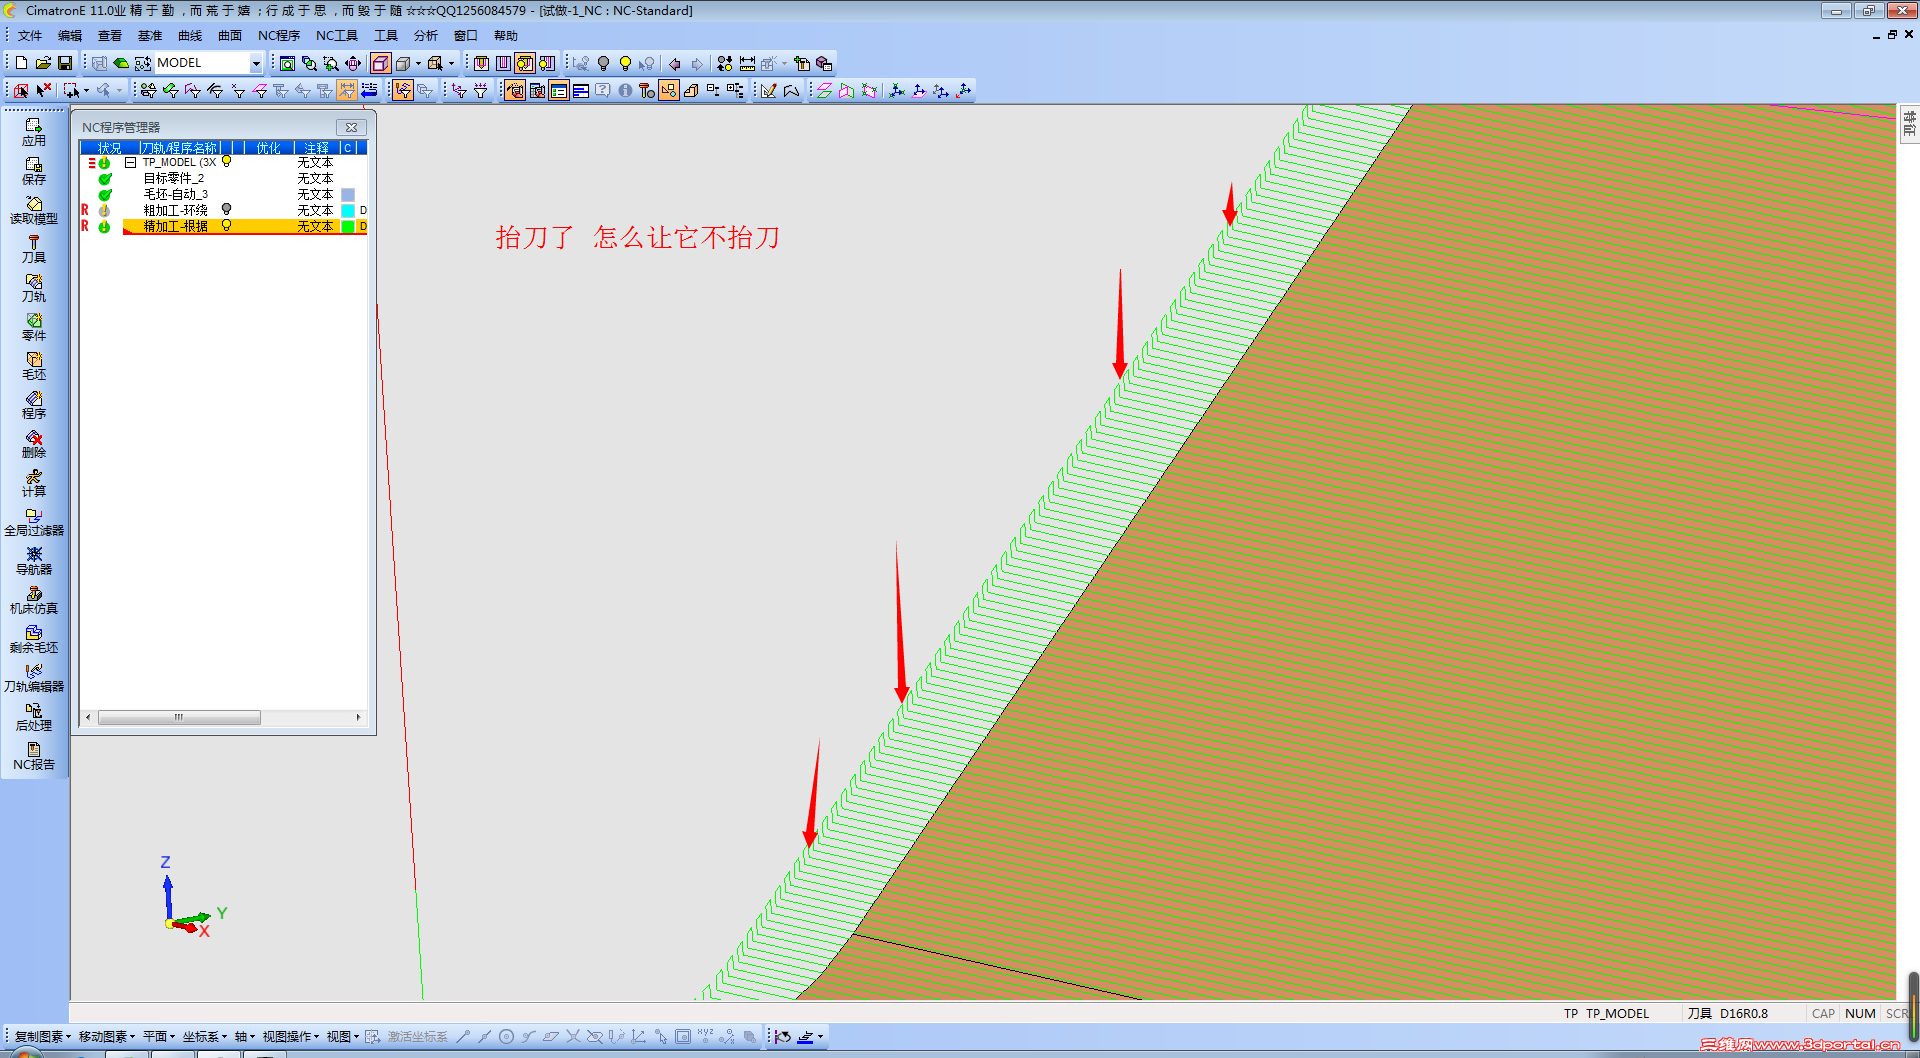
Task: Click the 剩余毛坯 remaining stock icon
Action: click(x=34, y=639)
